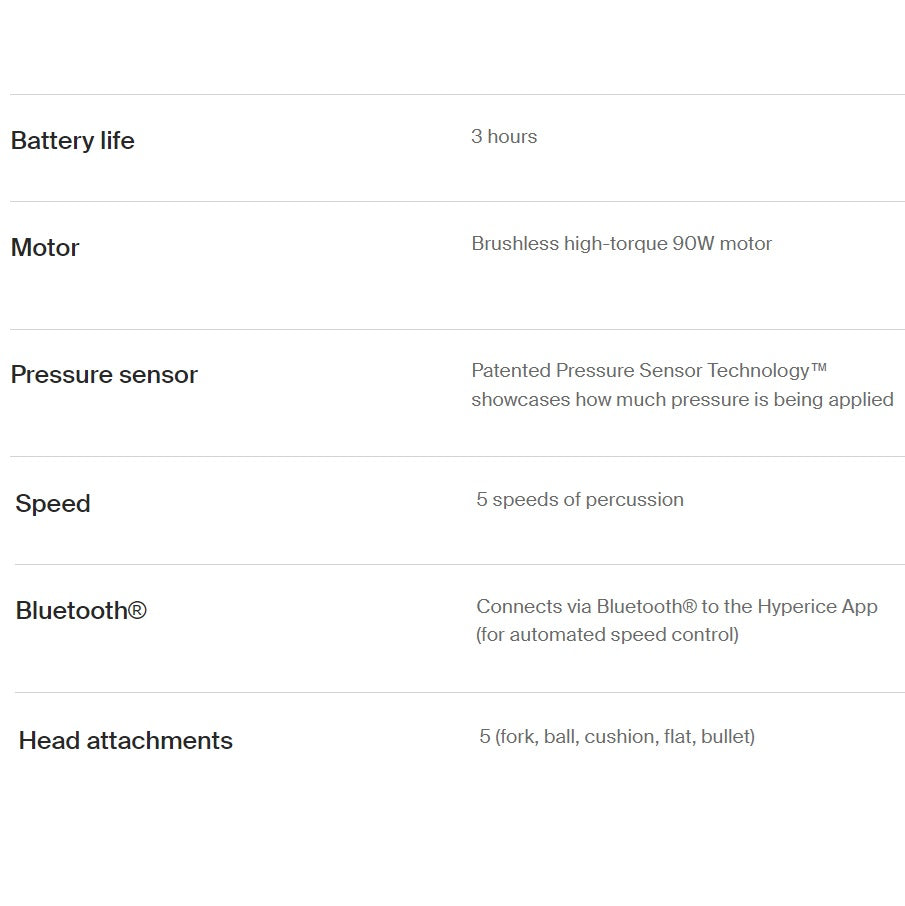Click the Battery life heading
The height and width of the screenshot is (906, 905).
[72, 141]
